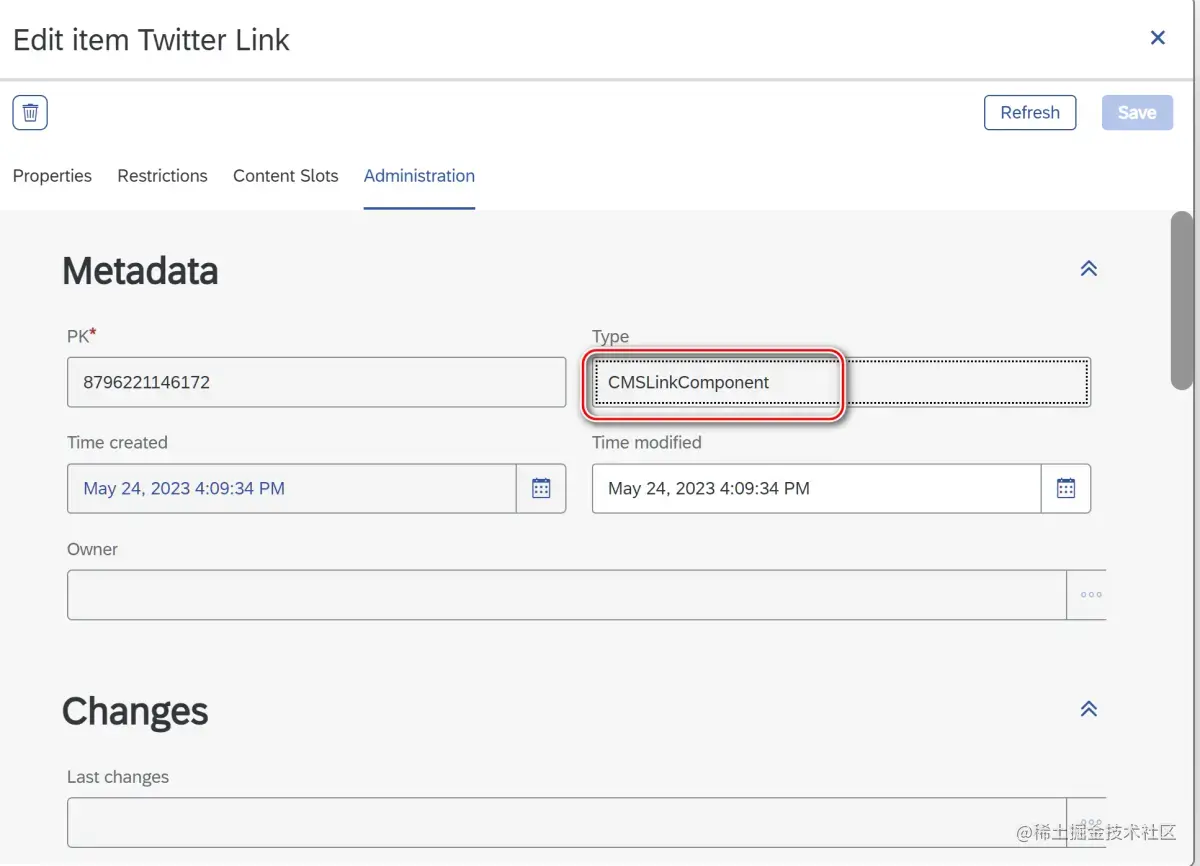Go to the Content Slots tab
The width and height of the screenshot is (1200, 866).
coord(285,176)
